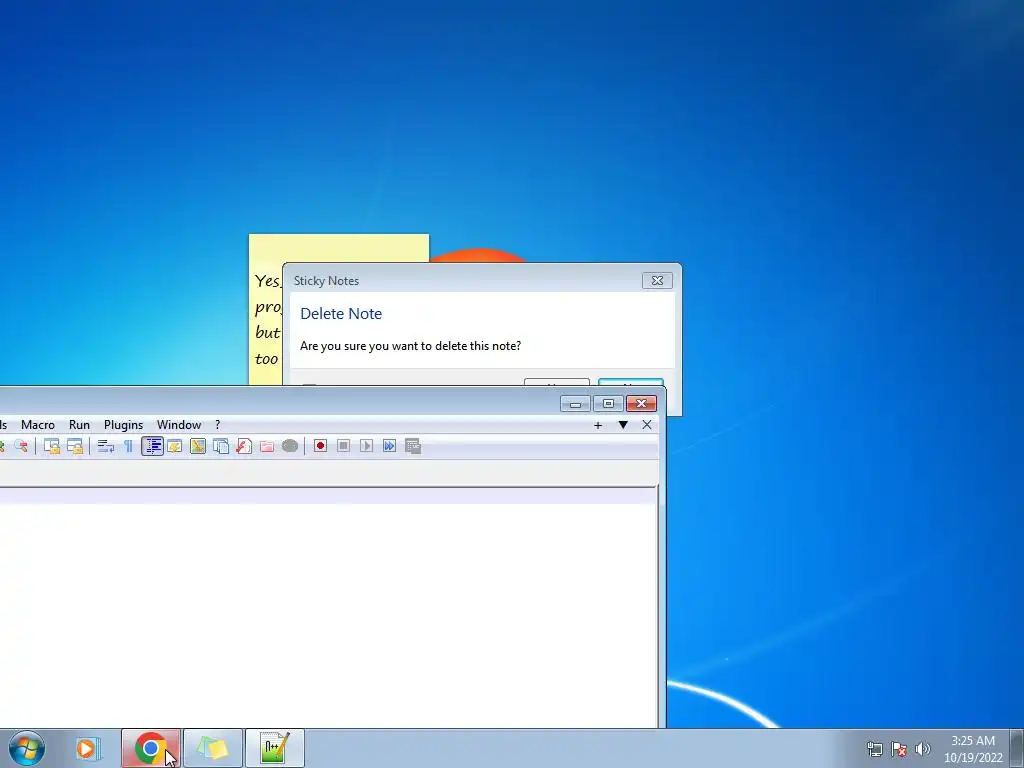The image size is (1024, 768).
Task: Open the Function List panel icon
Action: tap(244, 446)
